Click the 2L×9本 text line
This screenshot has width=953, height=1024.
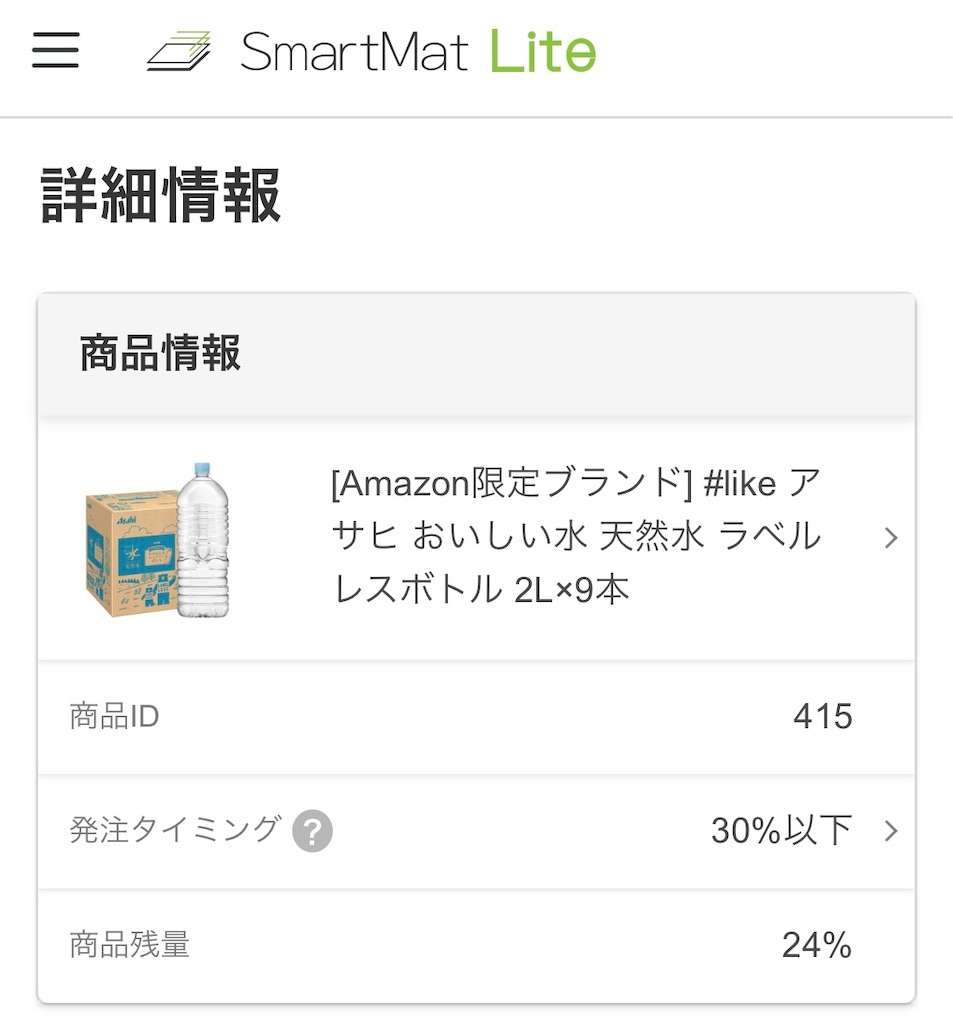click(x=480, y=591)
